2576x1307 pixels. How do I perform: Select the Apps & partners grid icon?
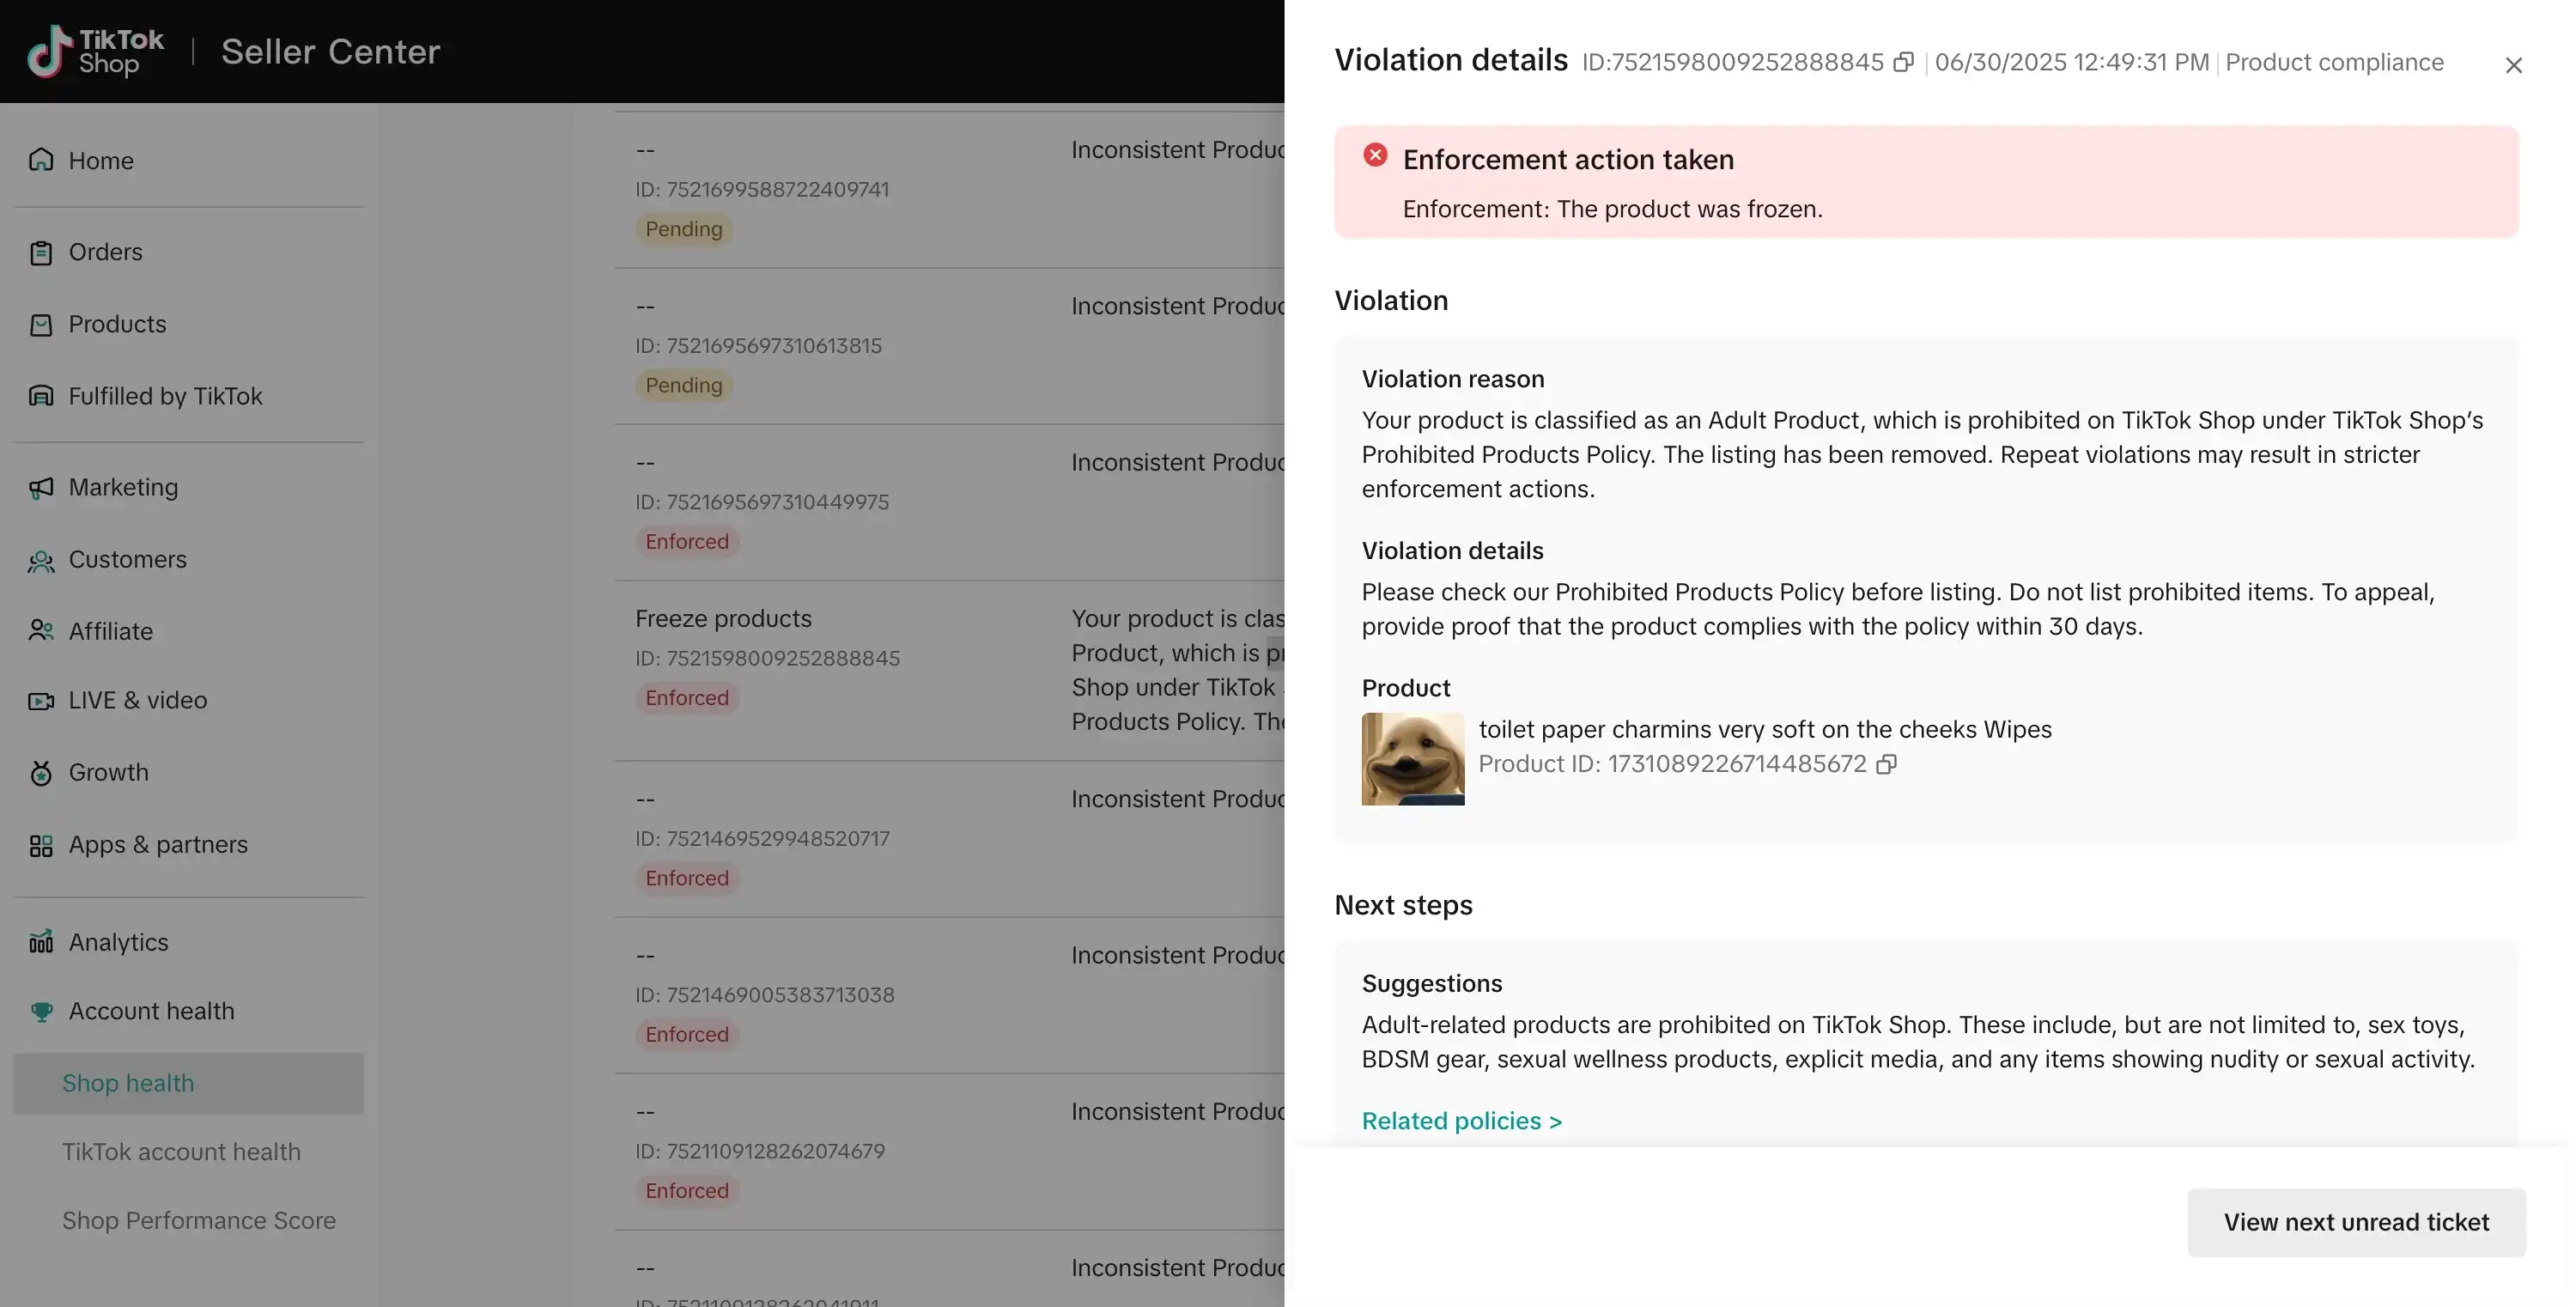pos(40,845)
